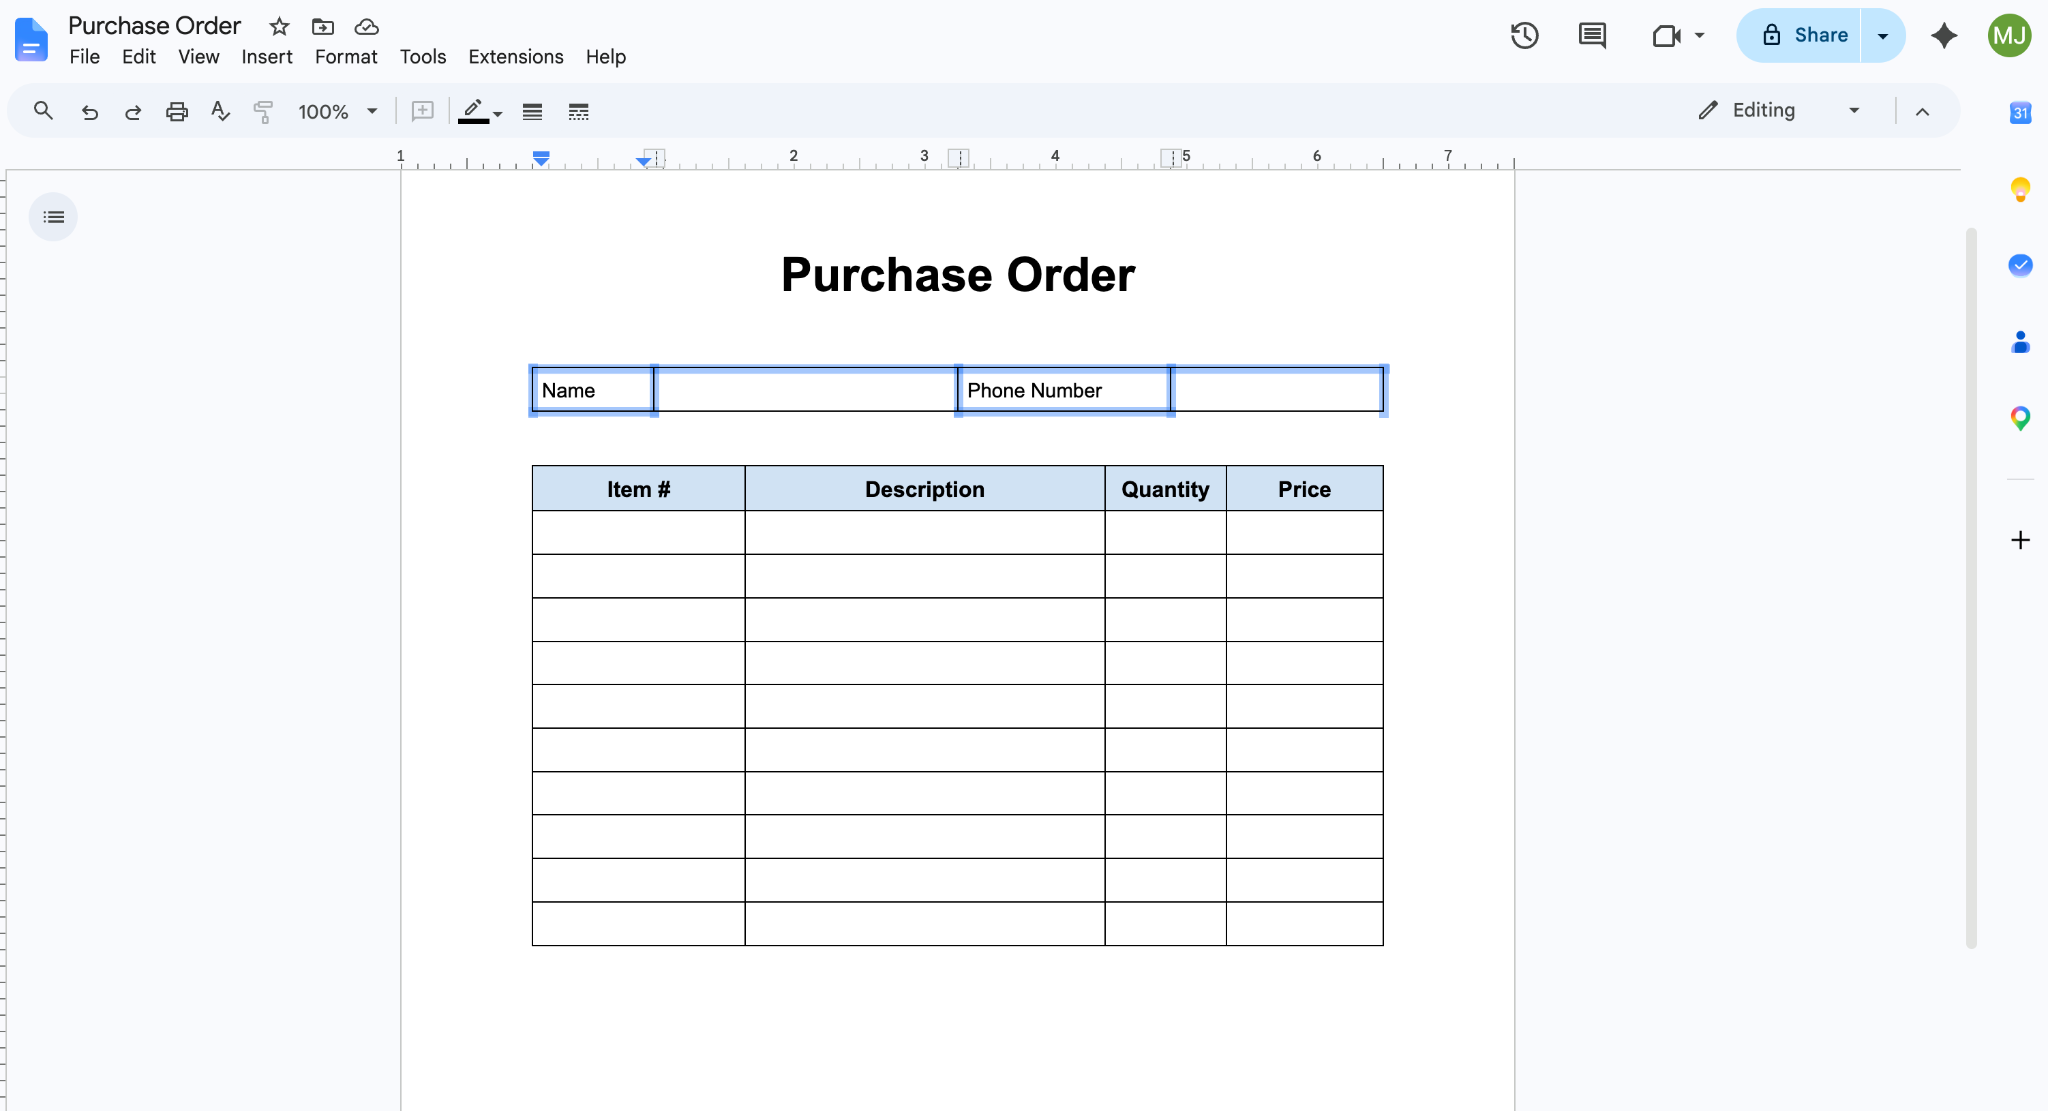Click the undo arrow

[x=90, y=112]
